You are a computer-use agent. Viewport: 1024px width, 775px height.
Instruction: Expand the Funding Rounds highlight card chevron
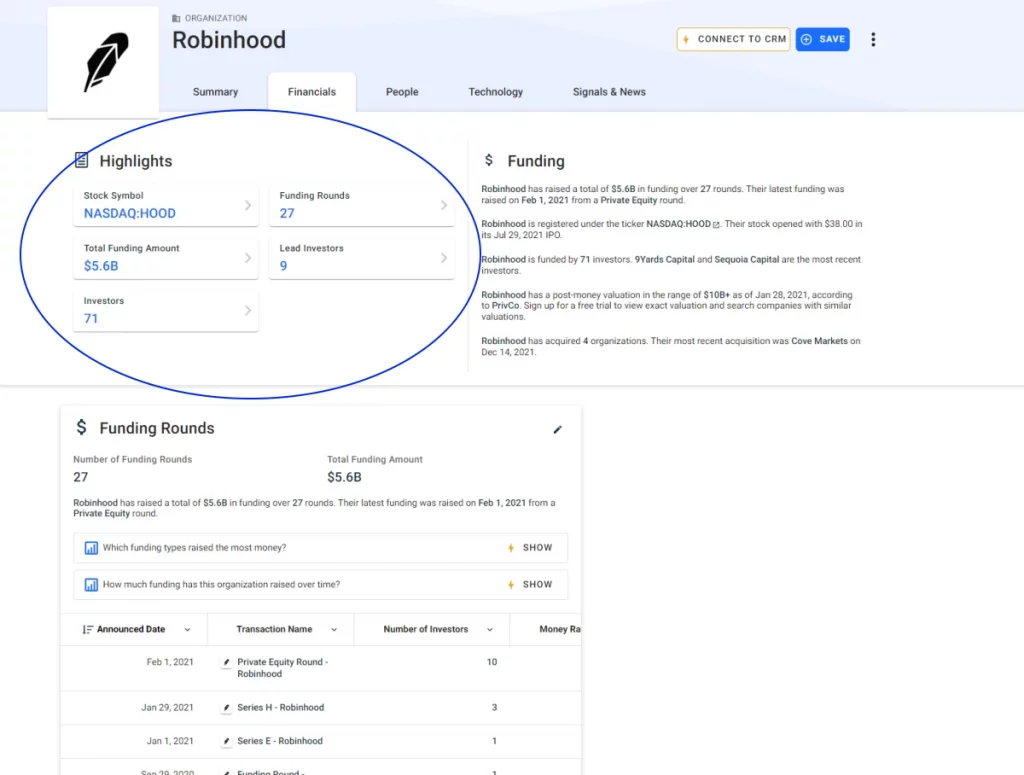[x=444, y=205]
